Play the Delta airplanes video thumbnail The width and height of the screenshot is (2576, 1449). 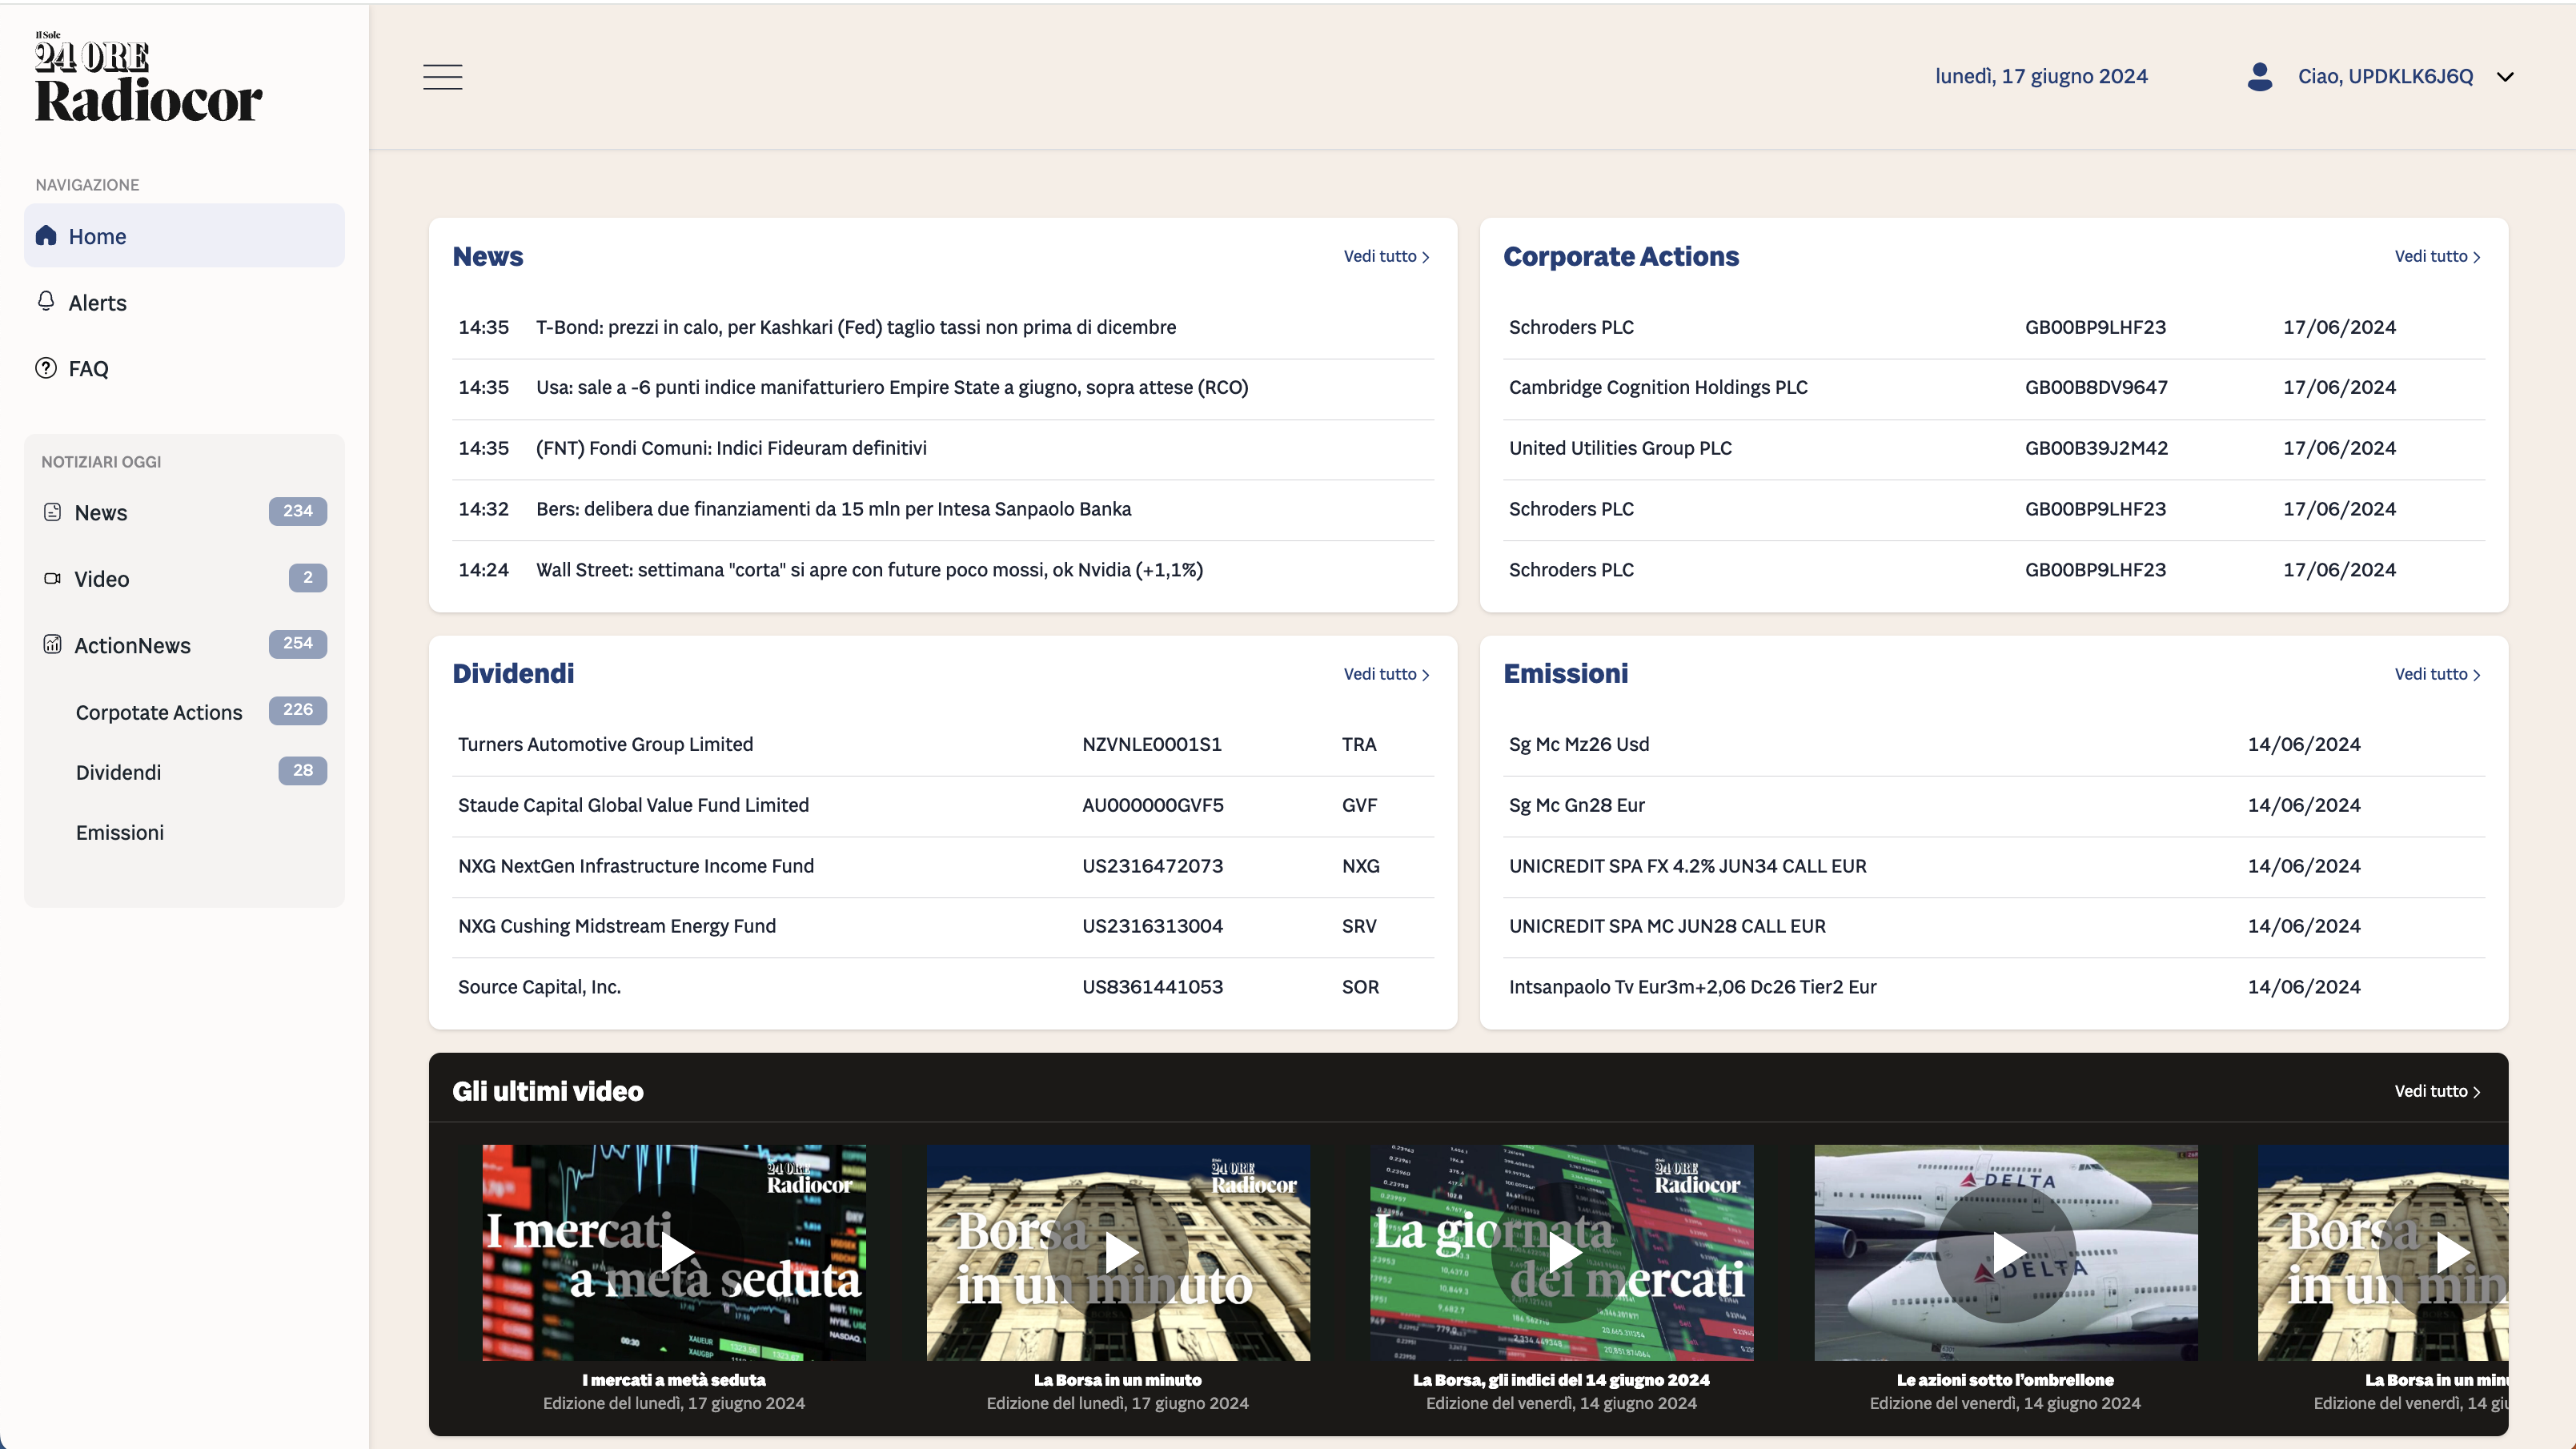(x=2006, y=1252)
